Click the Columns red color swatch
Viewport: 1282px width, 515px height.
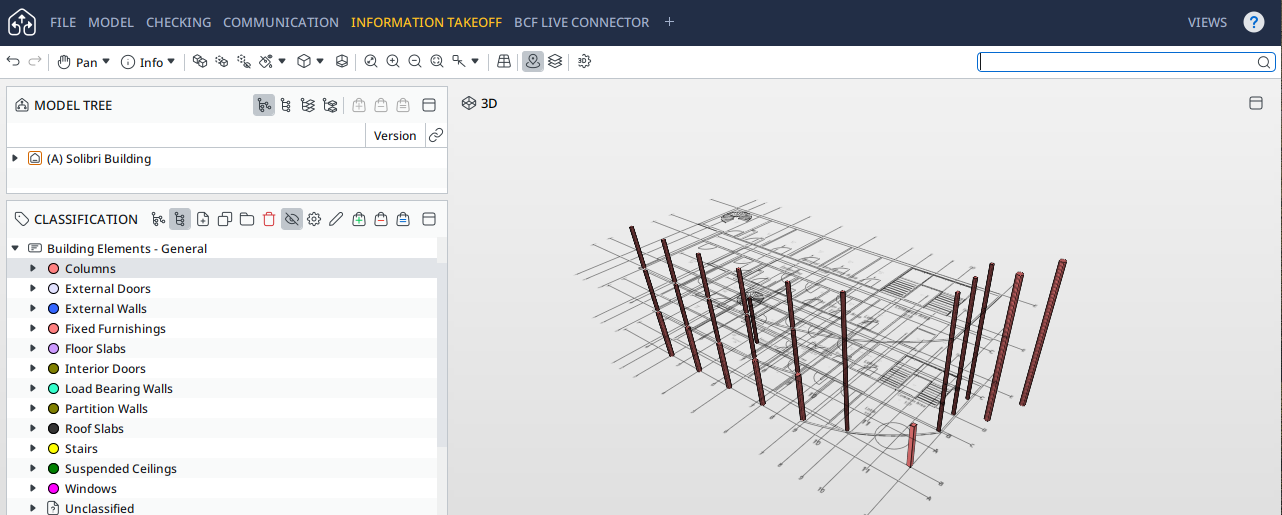pos(54,268)
